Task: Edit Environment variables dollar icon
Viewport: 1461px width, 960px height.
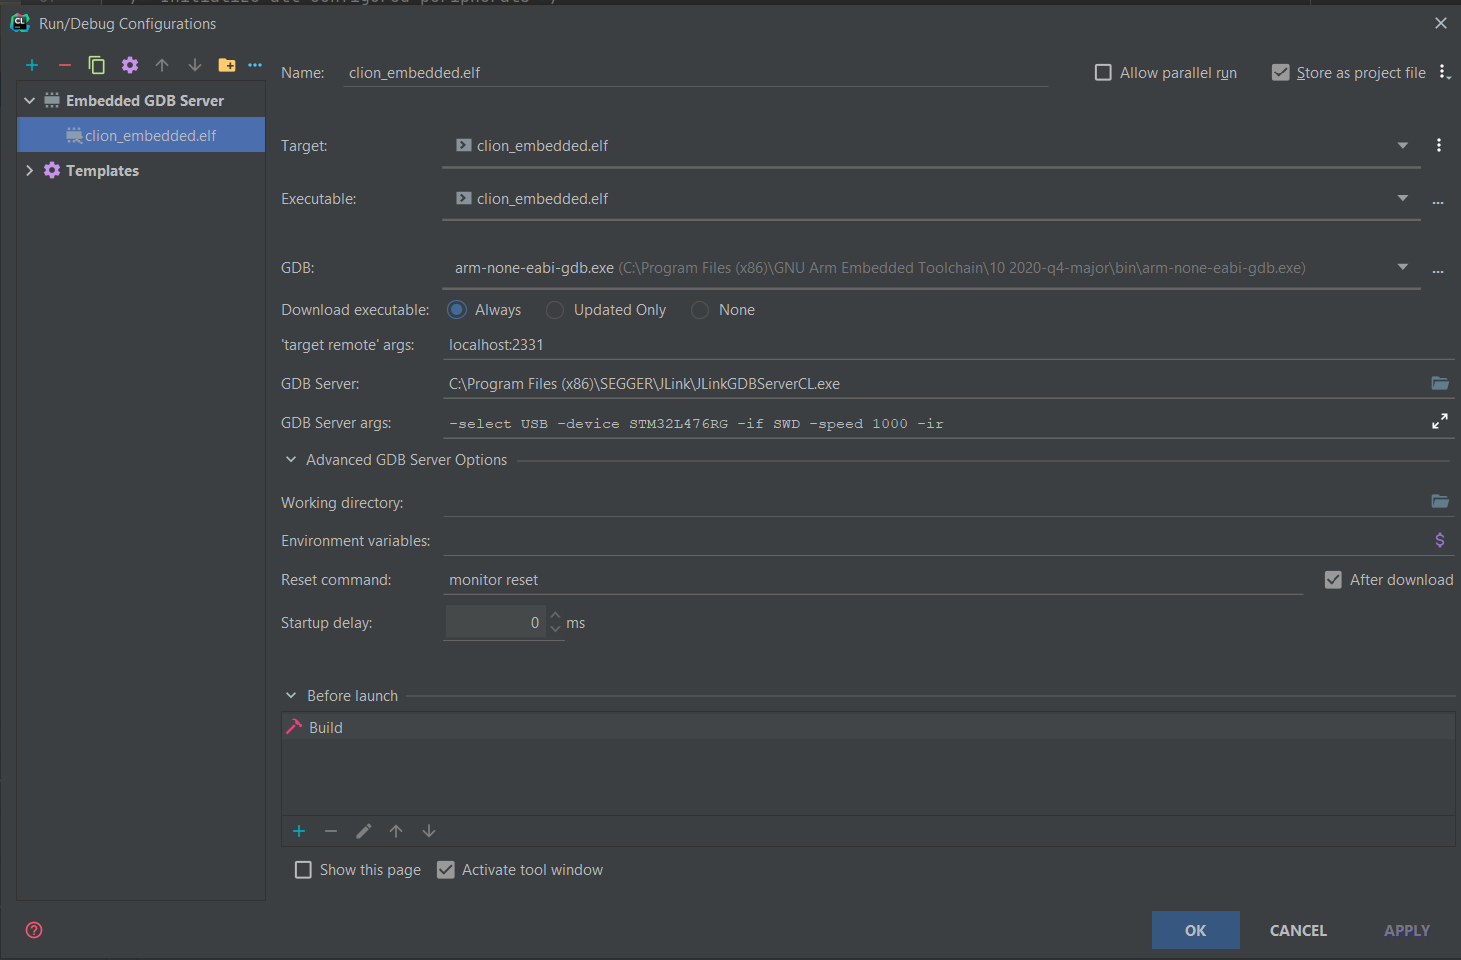Action: tap(1440, 540)
